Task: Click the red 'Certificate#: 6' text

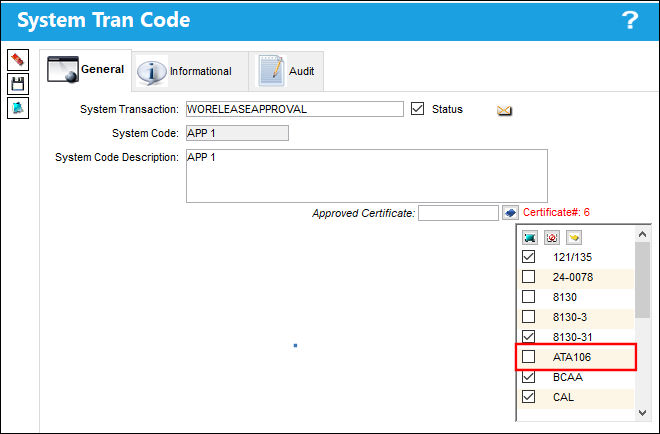Action: pos(556,212)
